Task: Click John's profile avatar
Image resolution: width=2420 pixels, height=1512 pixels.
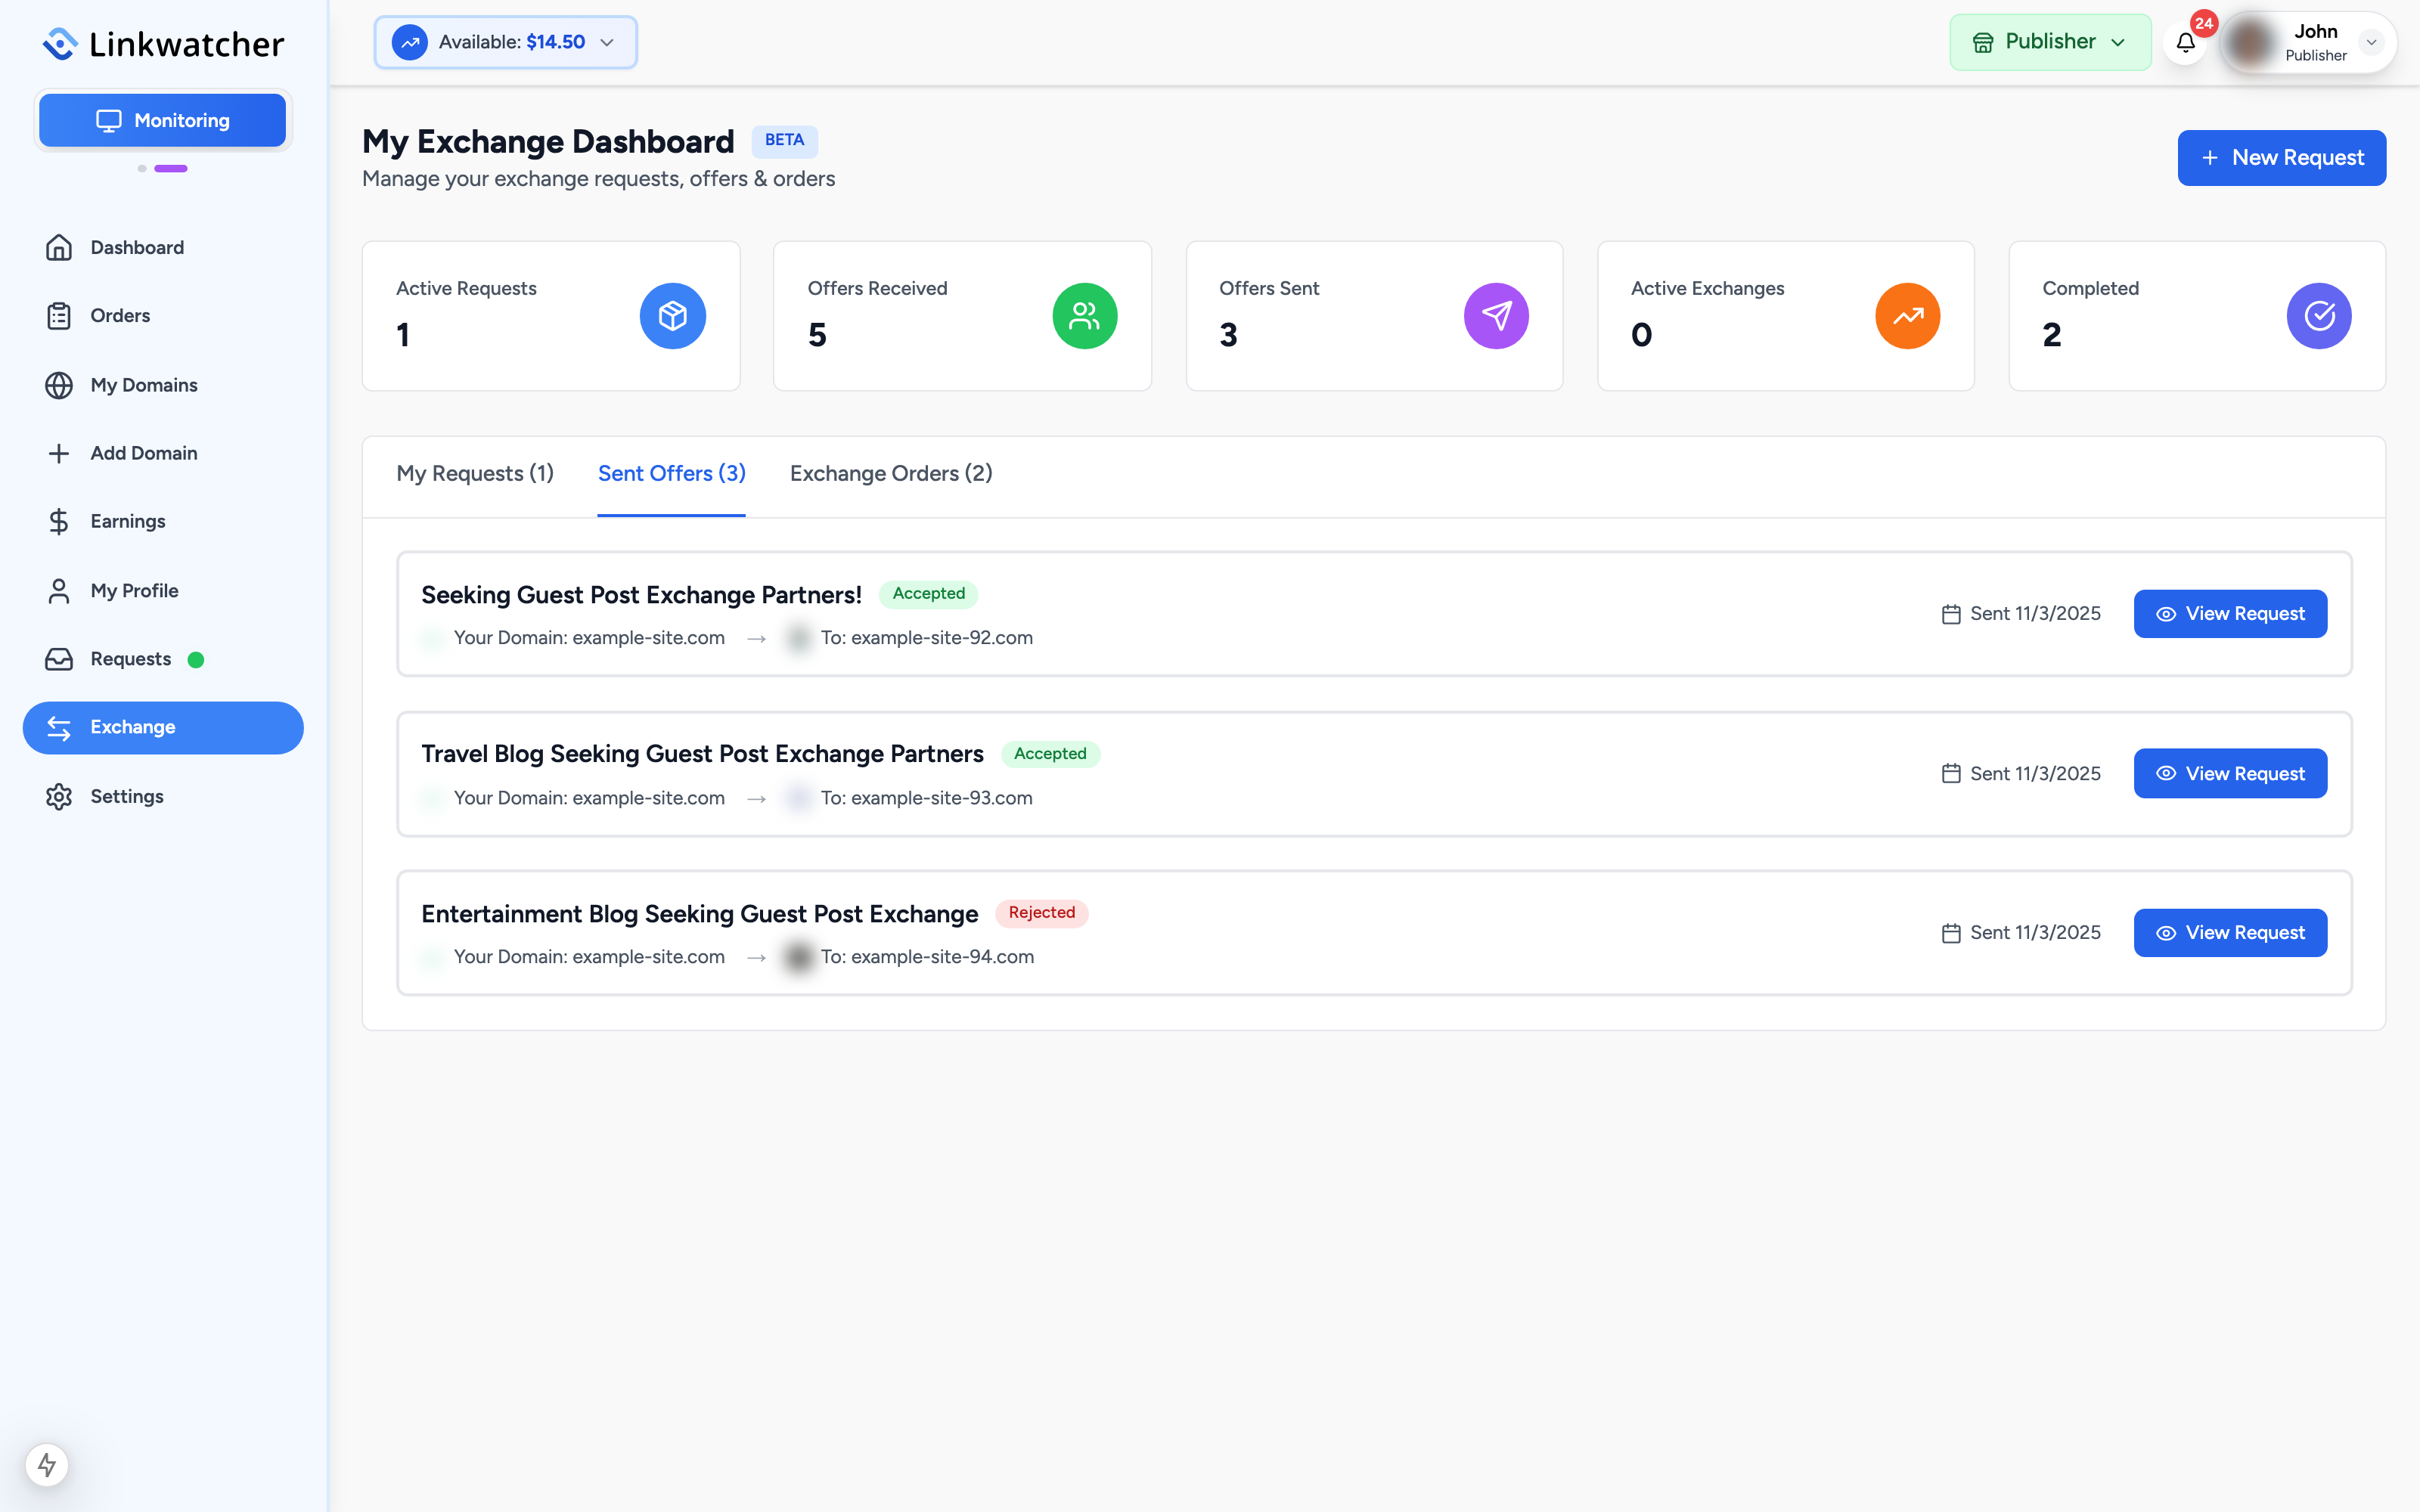Action: [x=2251, y=42]
